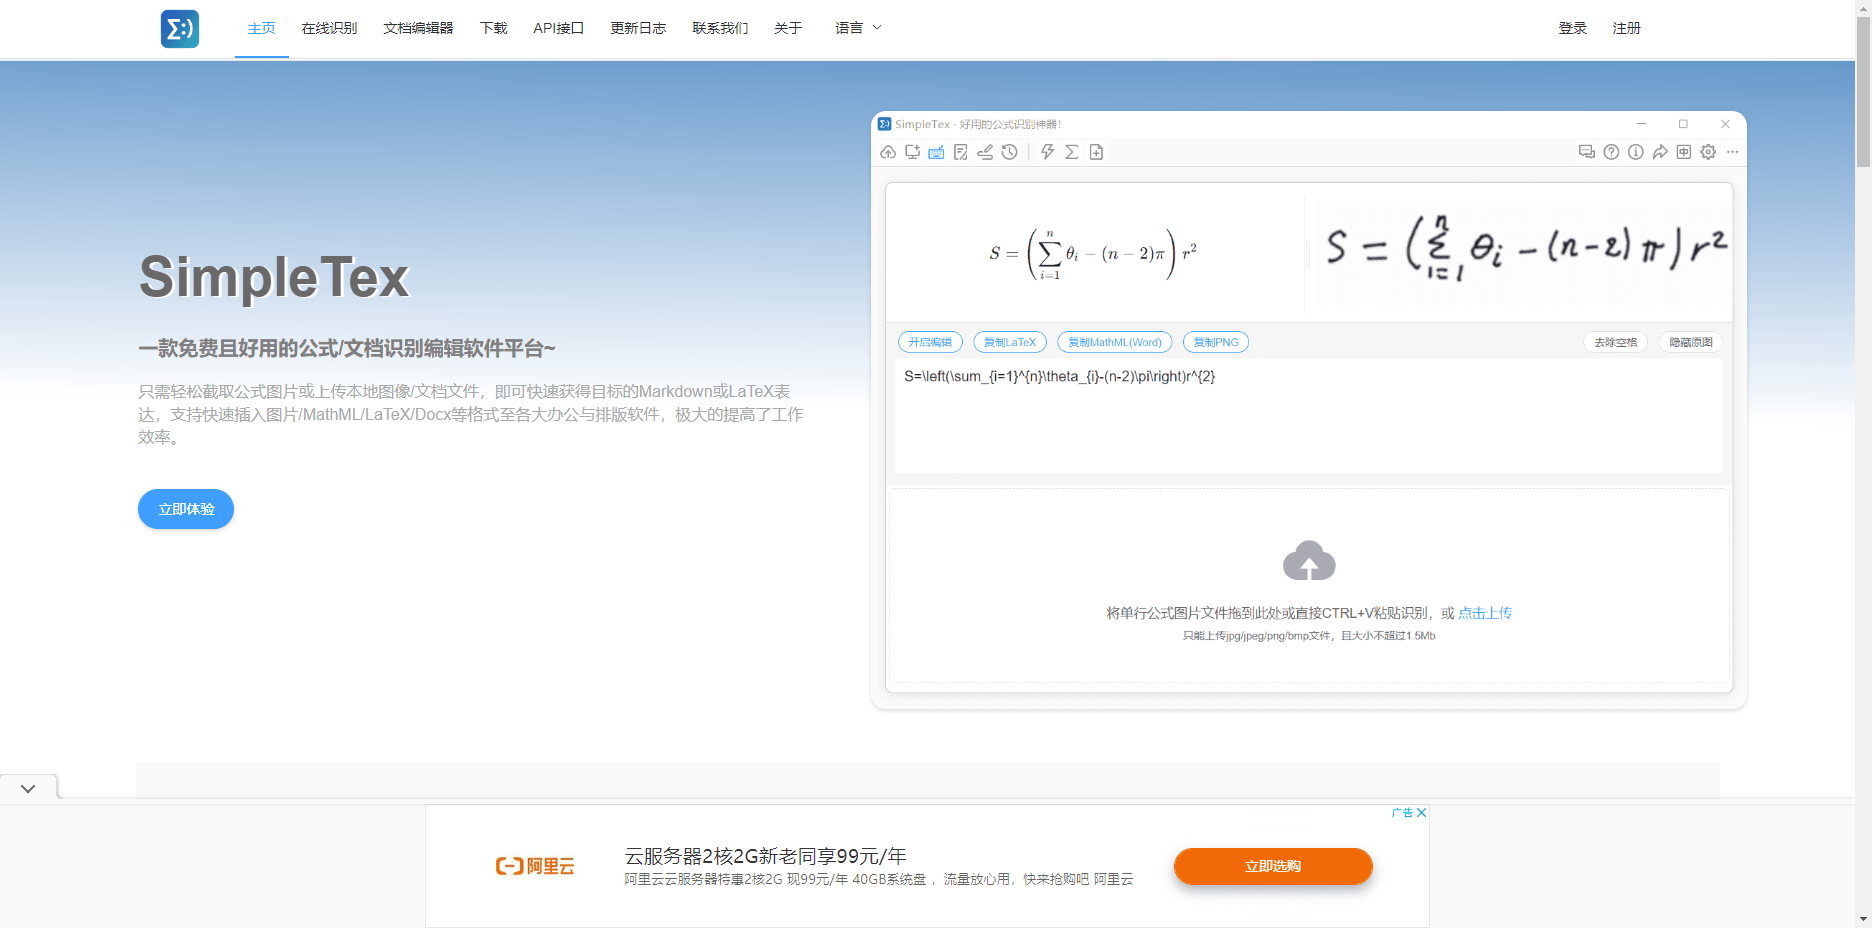Open the info circle icon
1872x928 pixels.
tap(1636, 152)
